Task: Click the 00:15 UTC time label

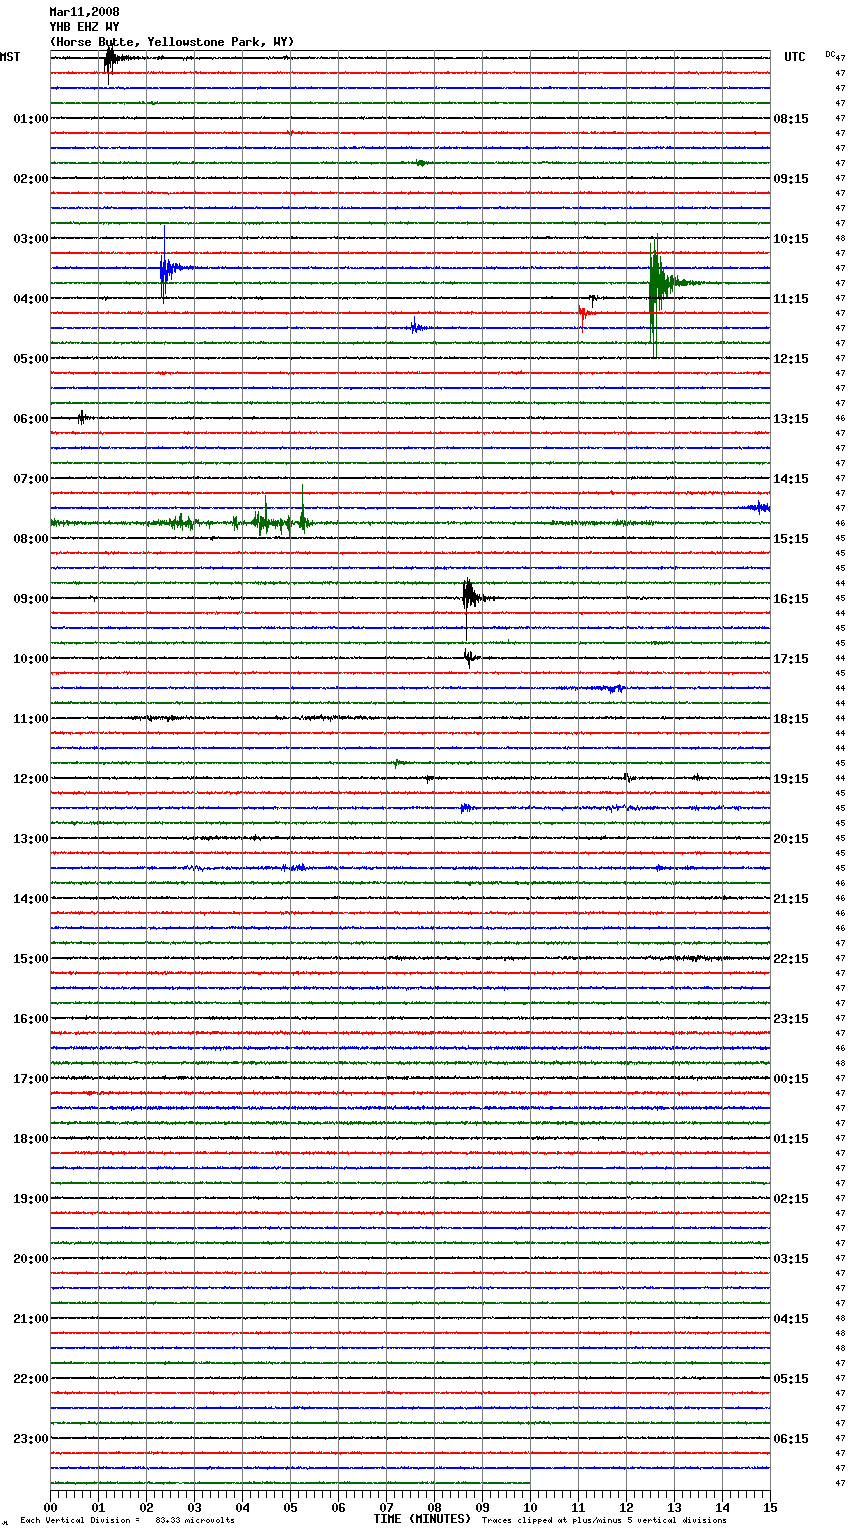Action: tap(791, 1079)
